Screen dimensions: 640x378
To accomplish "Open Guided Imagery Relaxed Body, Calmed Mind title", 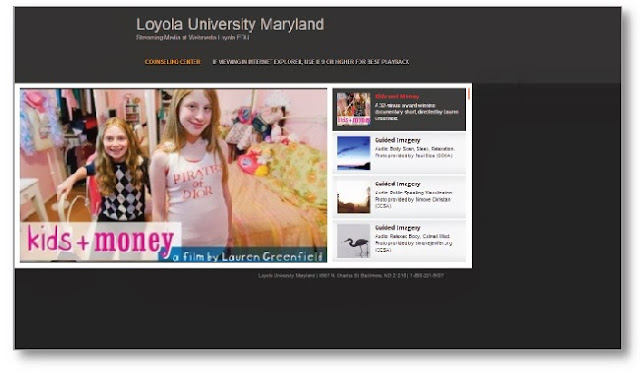I will click(x=398, y=228).
